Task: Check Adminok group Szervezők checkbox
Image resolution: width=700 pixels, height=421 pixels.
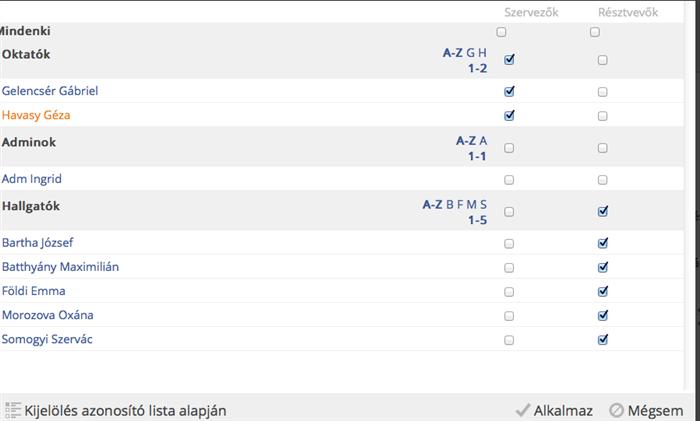Action: (509, 148)
